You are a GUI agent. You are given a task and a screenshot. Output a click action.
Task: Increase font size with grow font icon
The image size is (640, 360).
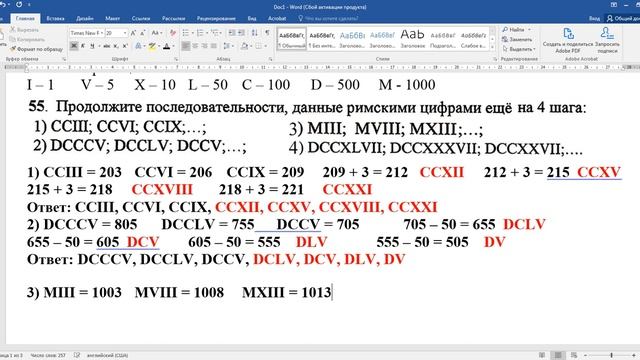click(133, 33)
